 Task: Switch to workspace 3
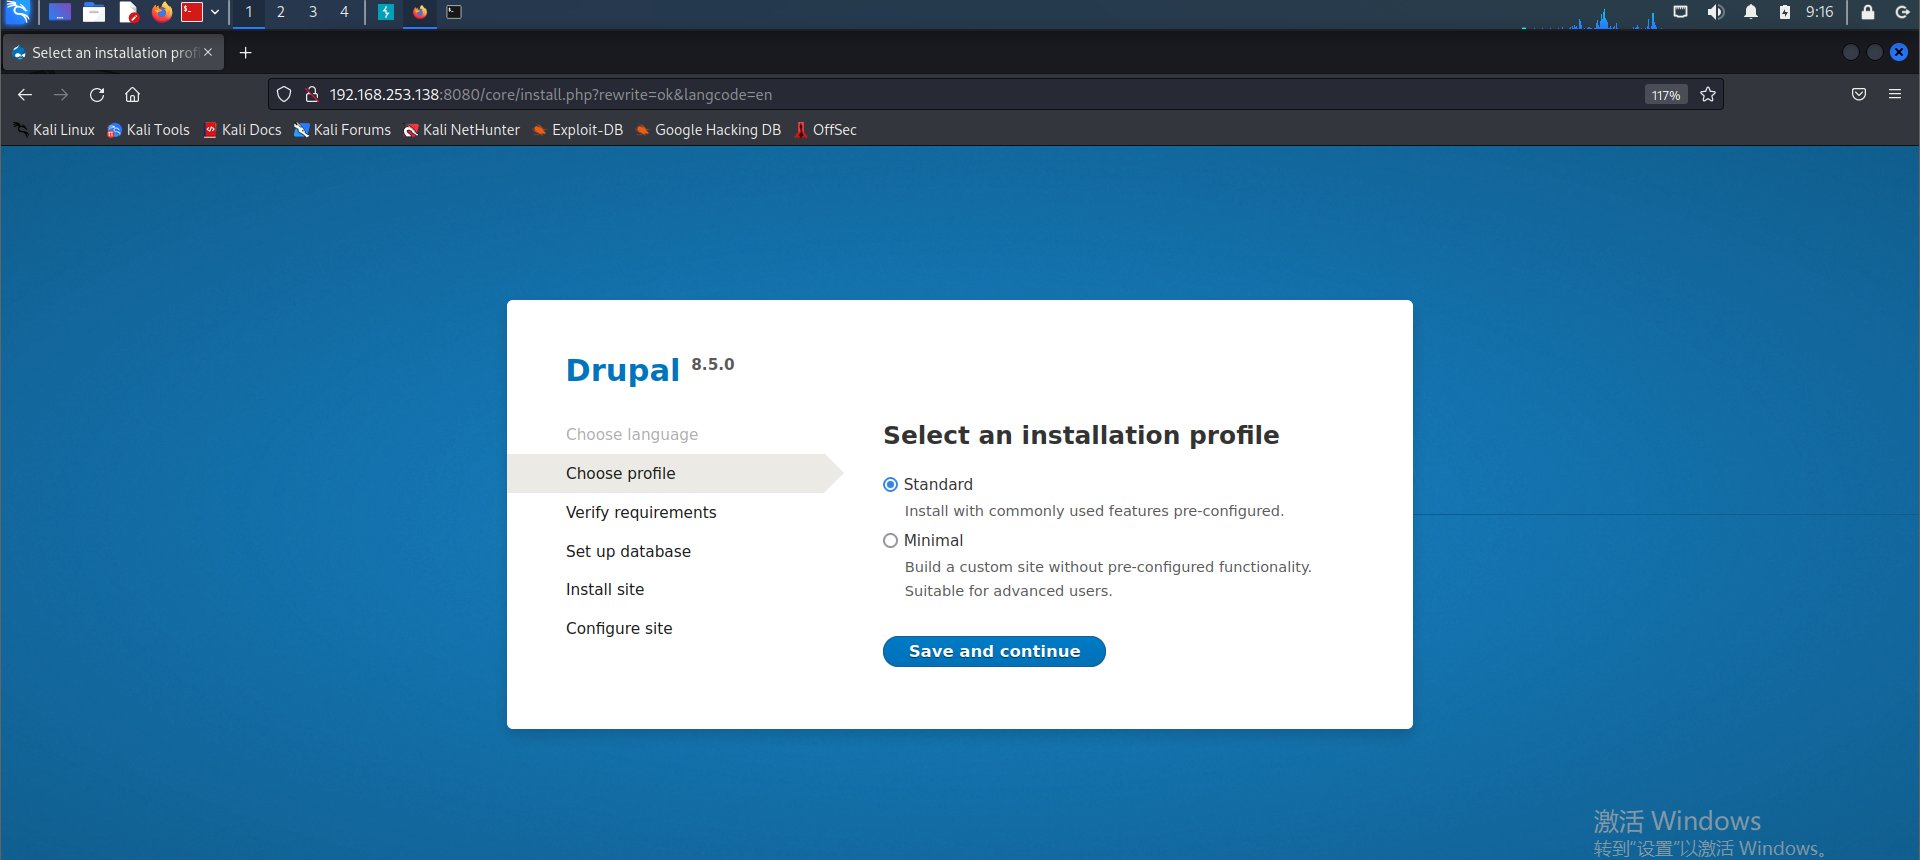(x=313, y=12)
